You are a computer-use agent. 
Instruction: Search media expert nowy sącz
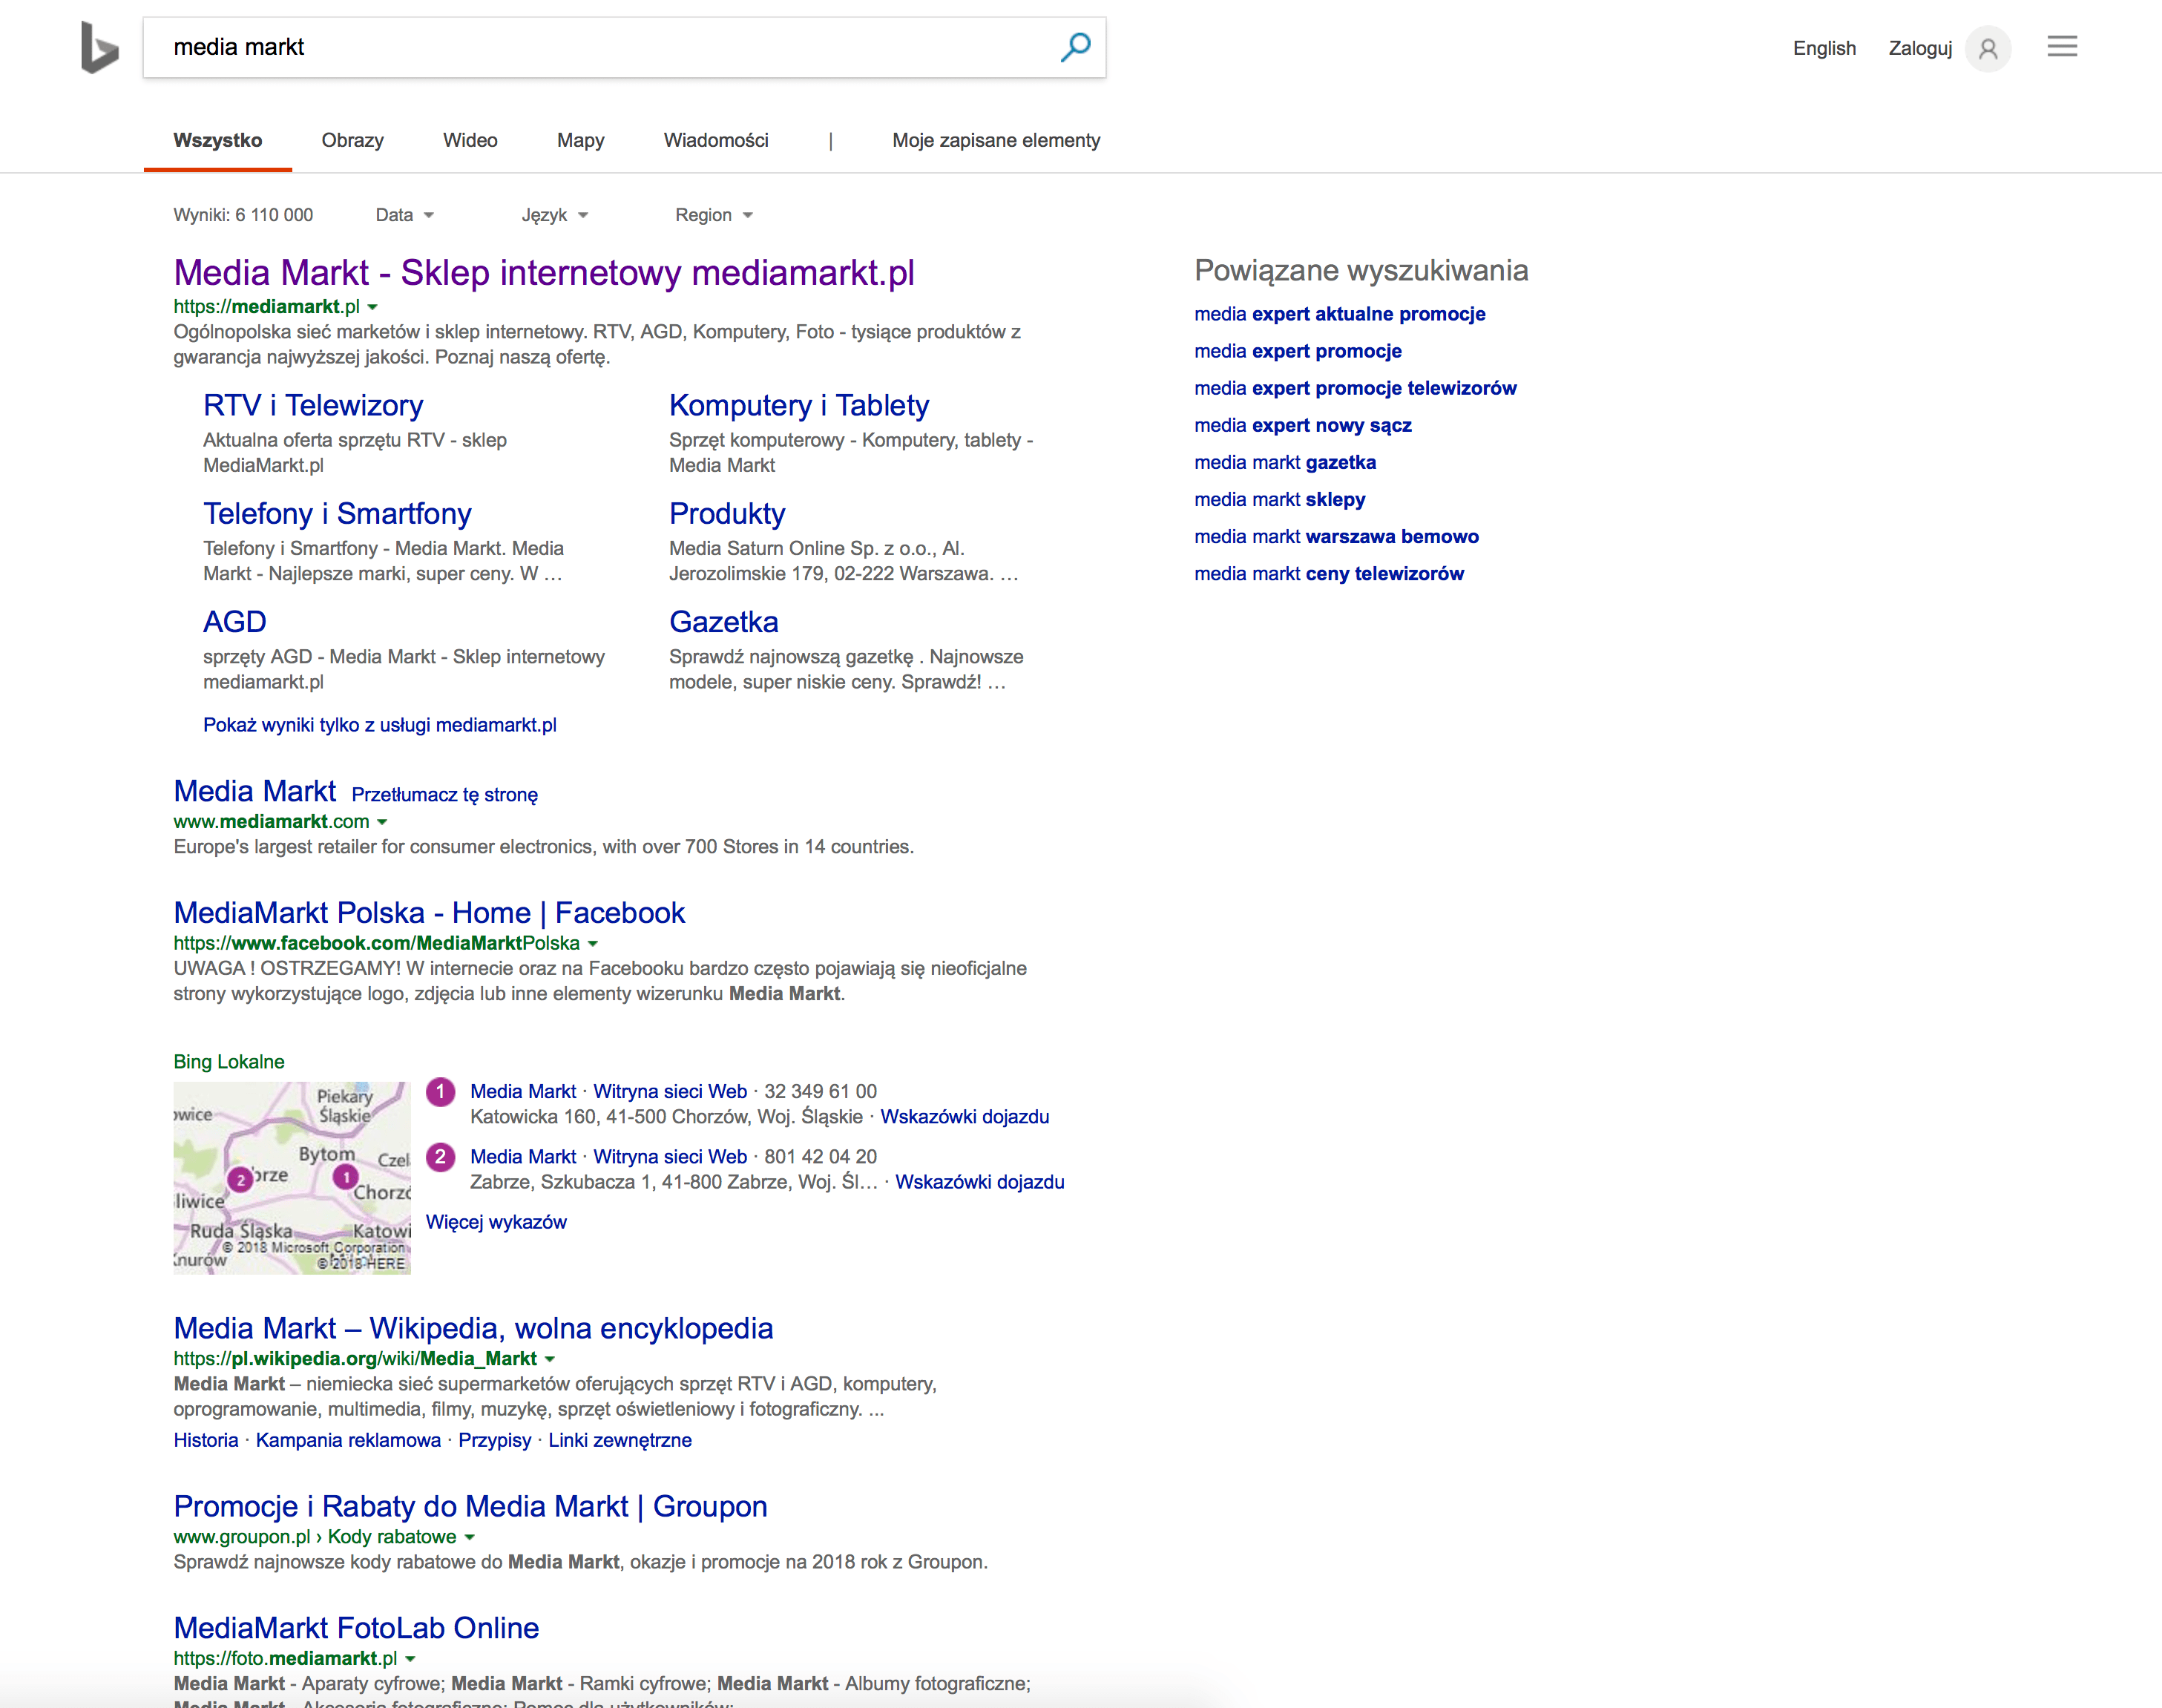(1303, 425)
